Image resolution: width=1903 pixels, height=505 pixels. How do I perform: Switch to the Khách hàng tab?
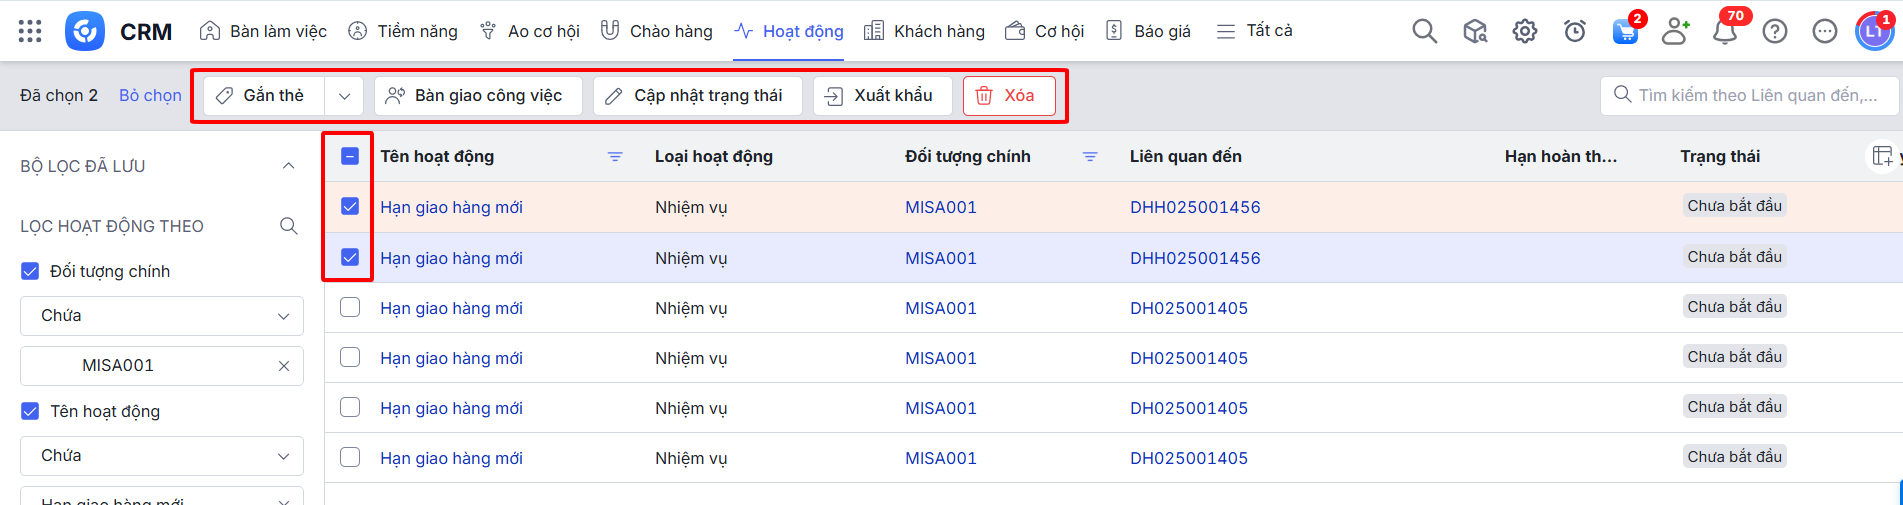coord(924,31)
